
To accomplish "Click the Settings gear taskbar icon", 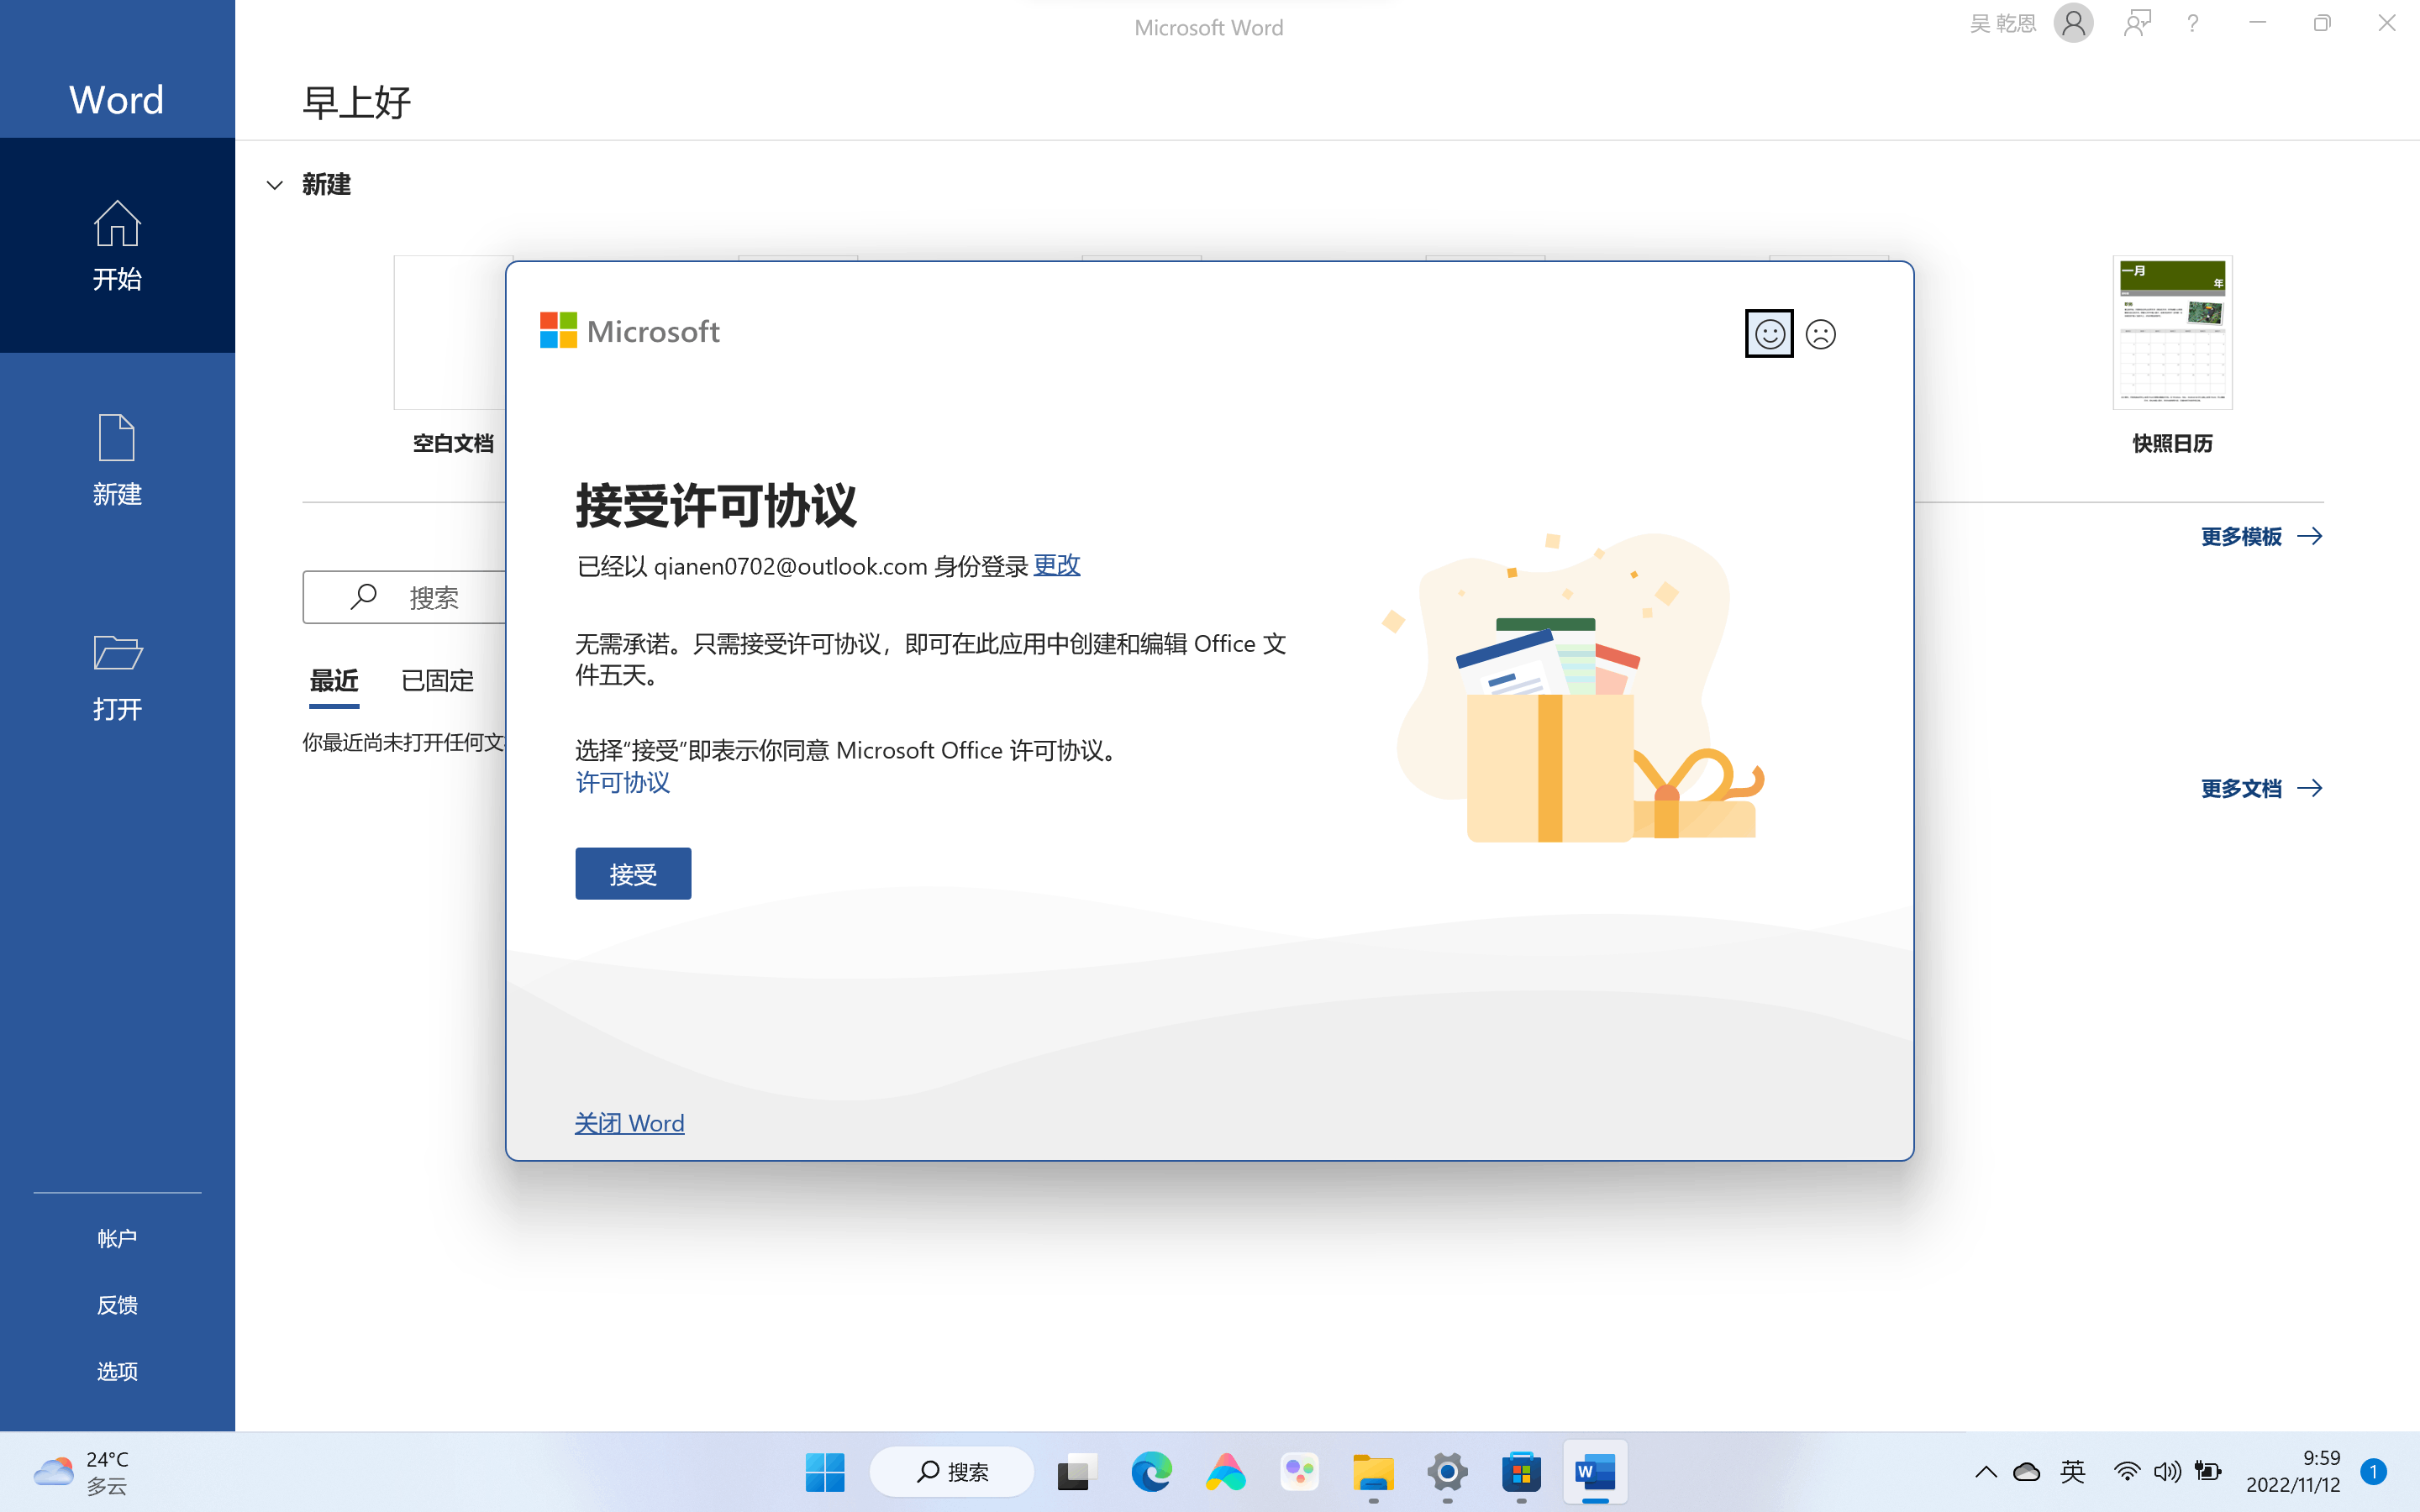I will [x=1448, y=1472].
